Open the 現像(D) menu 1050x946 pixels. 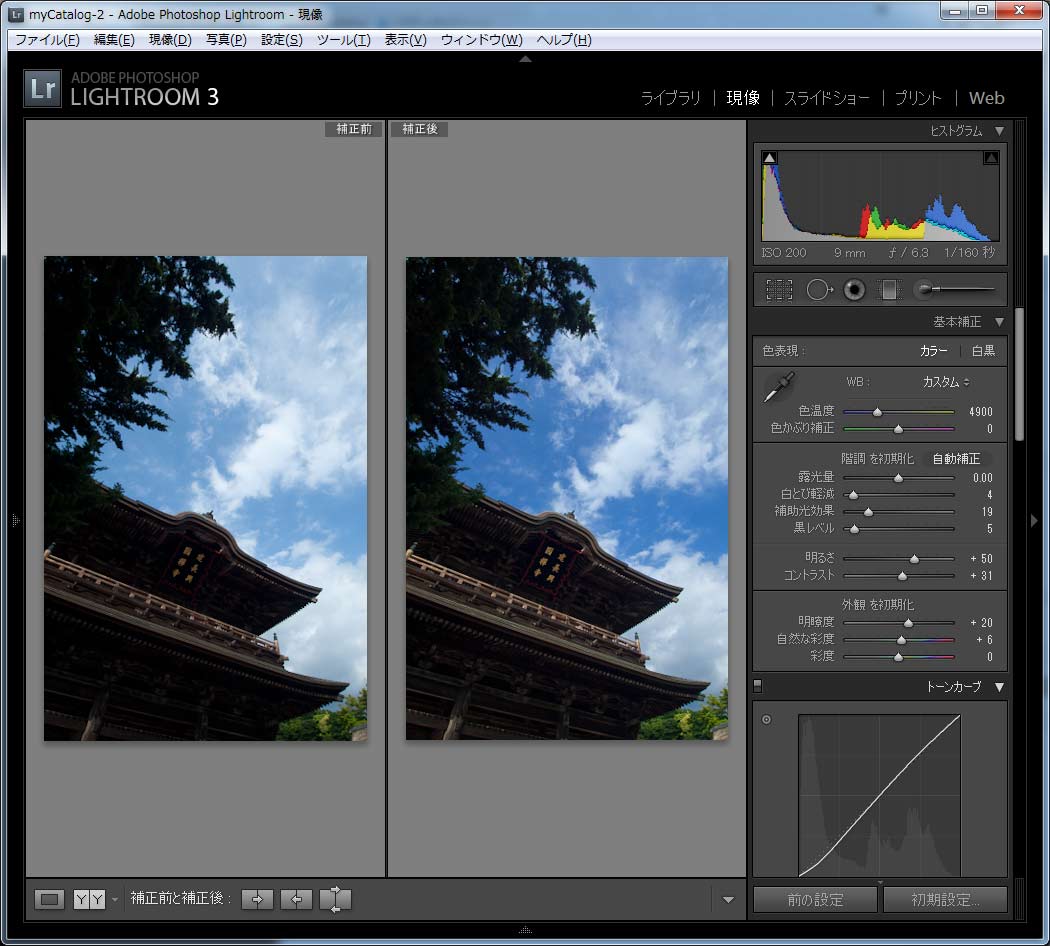pos(170,40)
